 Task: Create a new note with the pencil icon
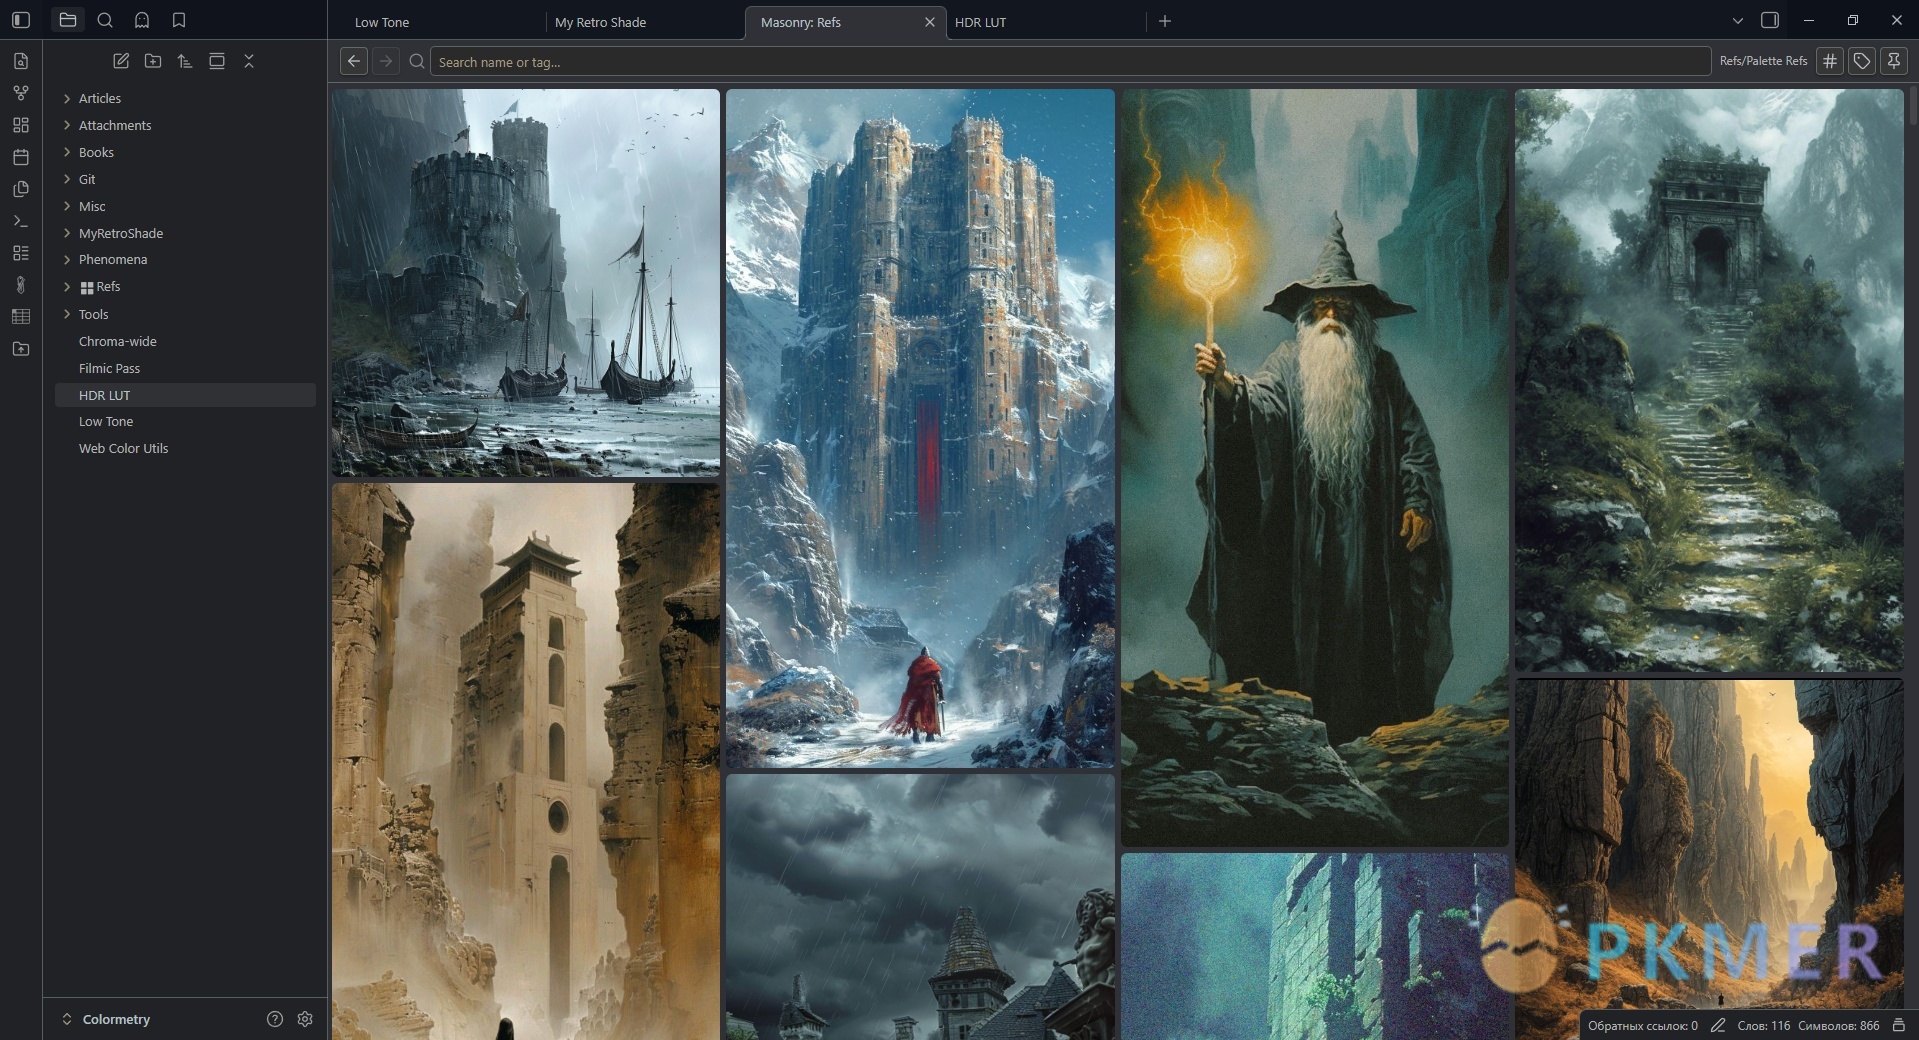pyautogui.click(x=121, y=61)
